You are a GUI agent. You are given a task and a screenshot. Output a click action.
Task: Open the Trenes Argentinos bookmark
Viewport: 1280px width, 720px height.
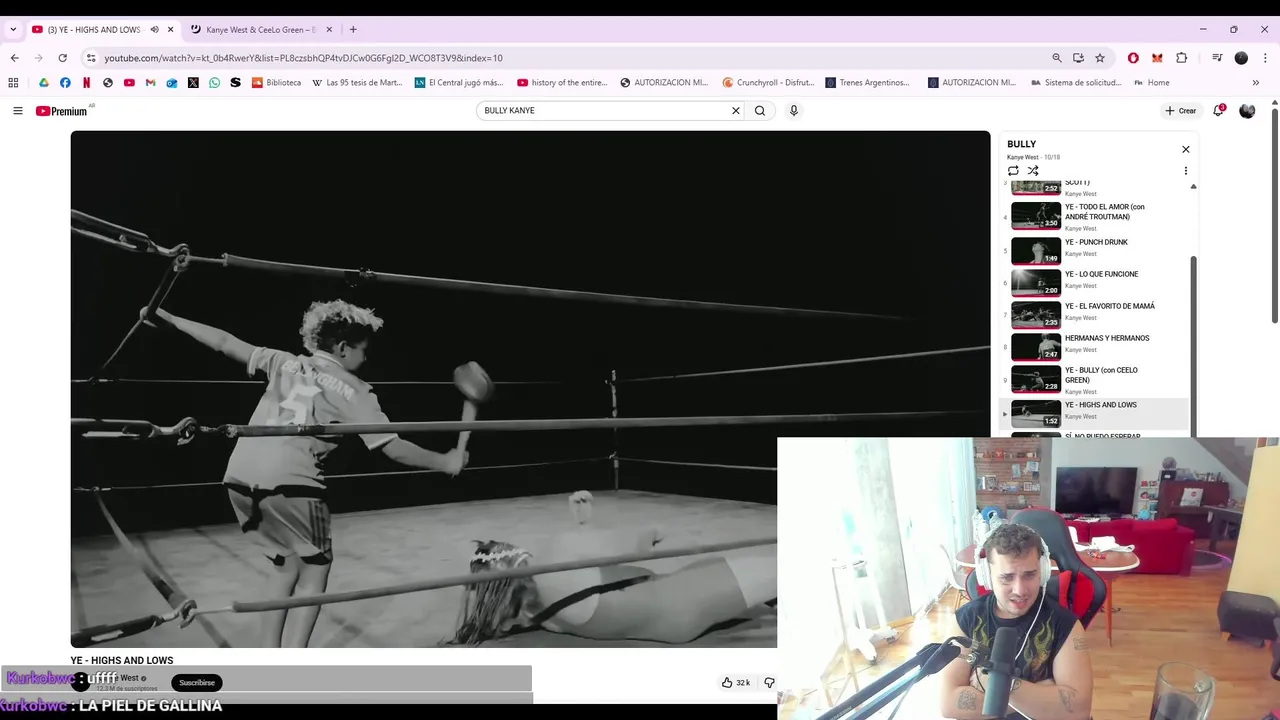pos(867,83)
